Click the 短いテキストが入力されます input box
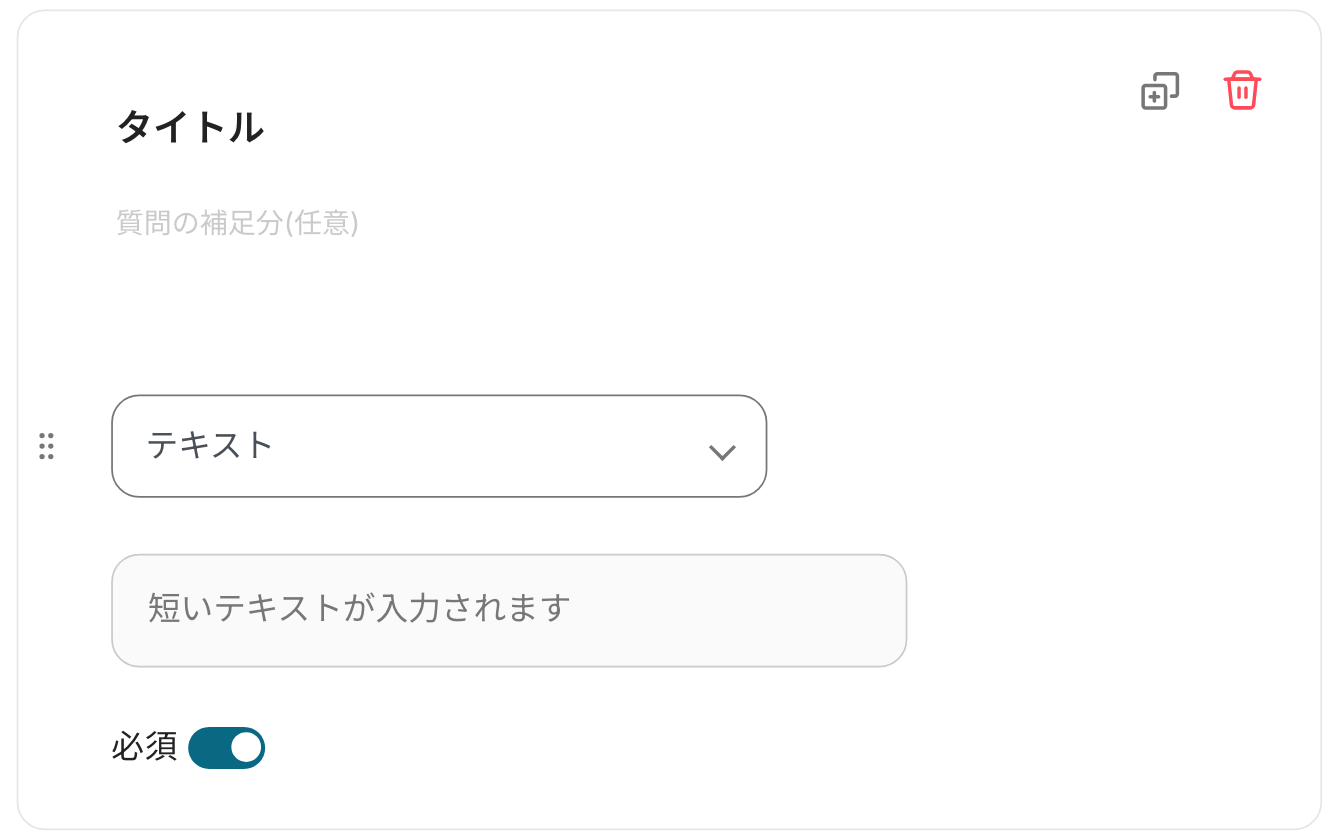 [508, 610]
